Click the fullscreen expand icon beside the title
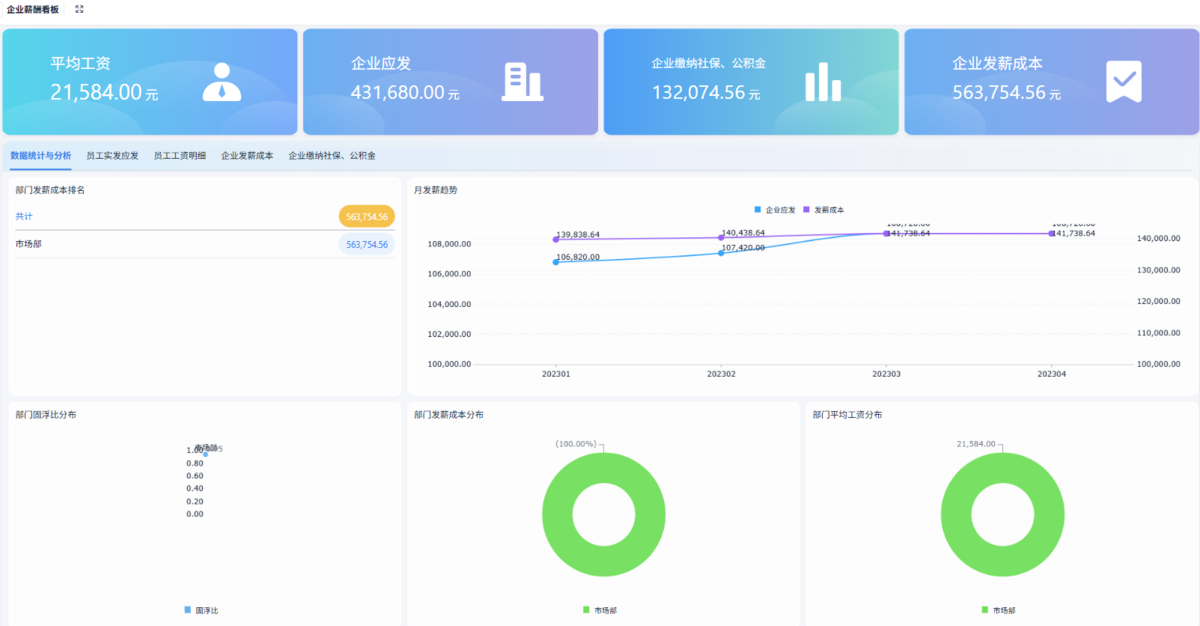This screenshot has height=626, width=1200. 79,9
